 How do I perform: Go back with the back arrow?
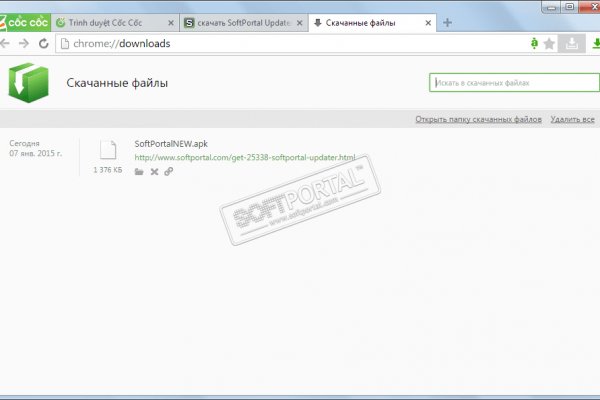click(7, 44)
